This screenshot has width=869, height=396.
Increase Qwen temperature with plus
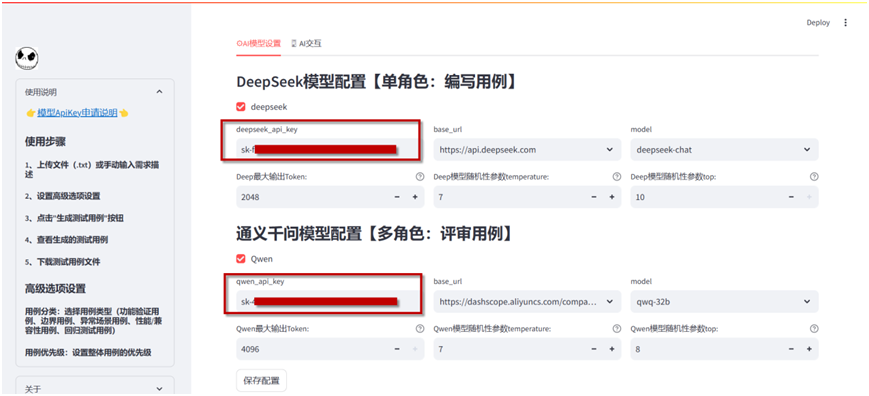pyautogui.click(x=612, y=349)
